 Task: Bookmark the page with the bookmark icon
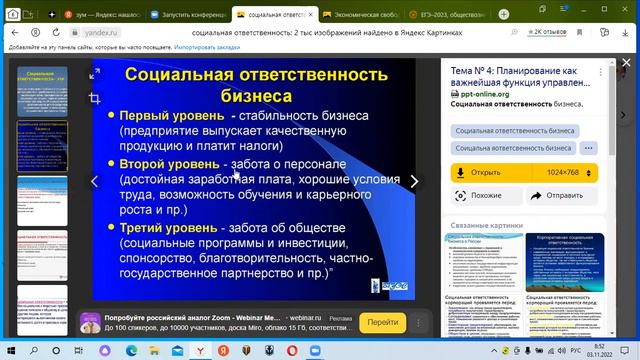tap(580, 33)
